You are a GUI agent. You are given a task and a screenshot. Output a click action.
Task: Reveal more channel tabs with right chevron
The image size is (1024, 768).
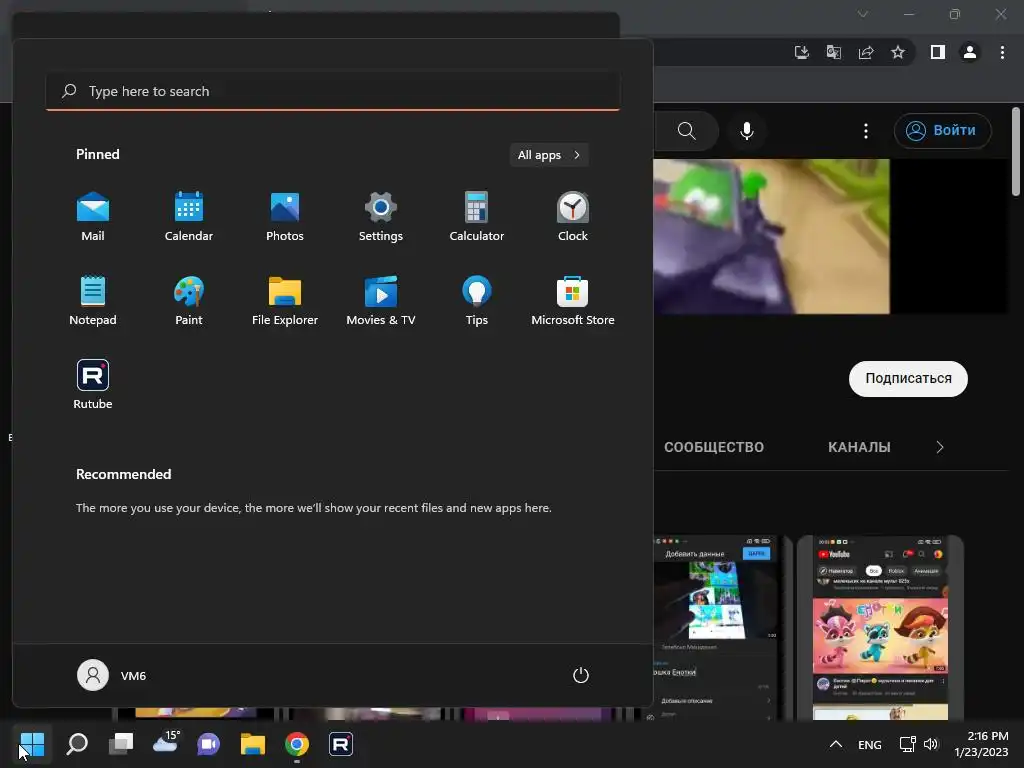click(x=940, y=447)
